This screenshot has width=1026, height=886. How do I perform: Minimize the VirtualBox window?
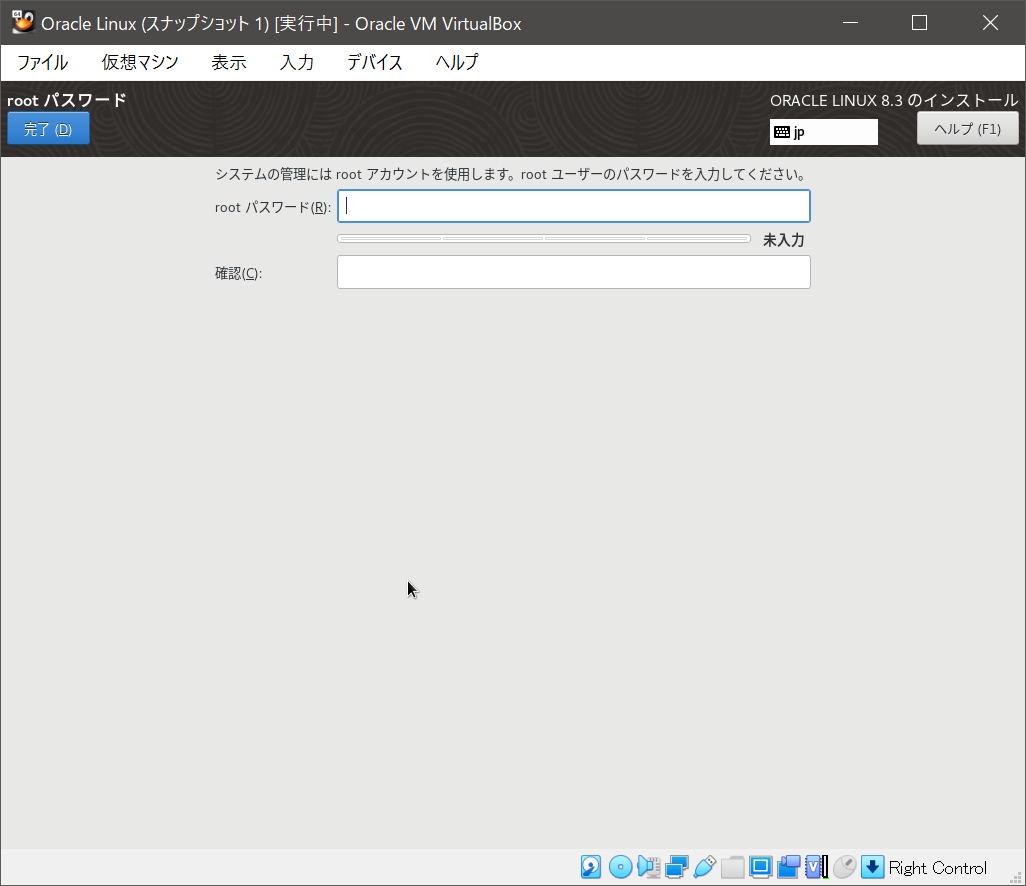pyautogui.click(x=851, y=23)
